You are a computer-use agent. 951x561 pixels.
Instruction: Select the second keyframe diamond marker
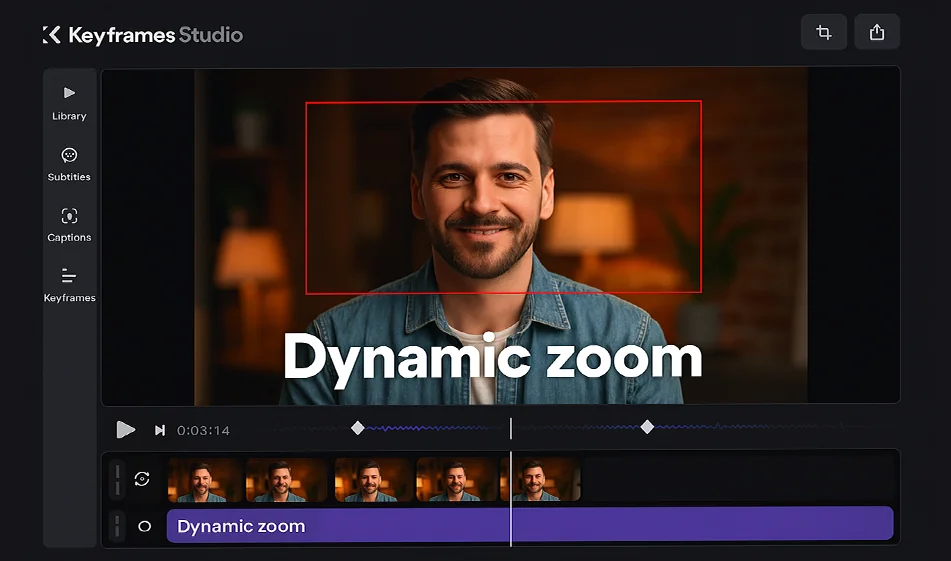click(647, 427)
